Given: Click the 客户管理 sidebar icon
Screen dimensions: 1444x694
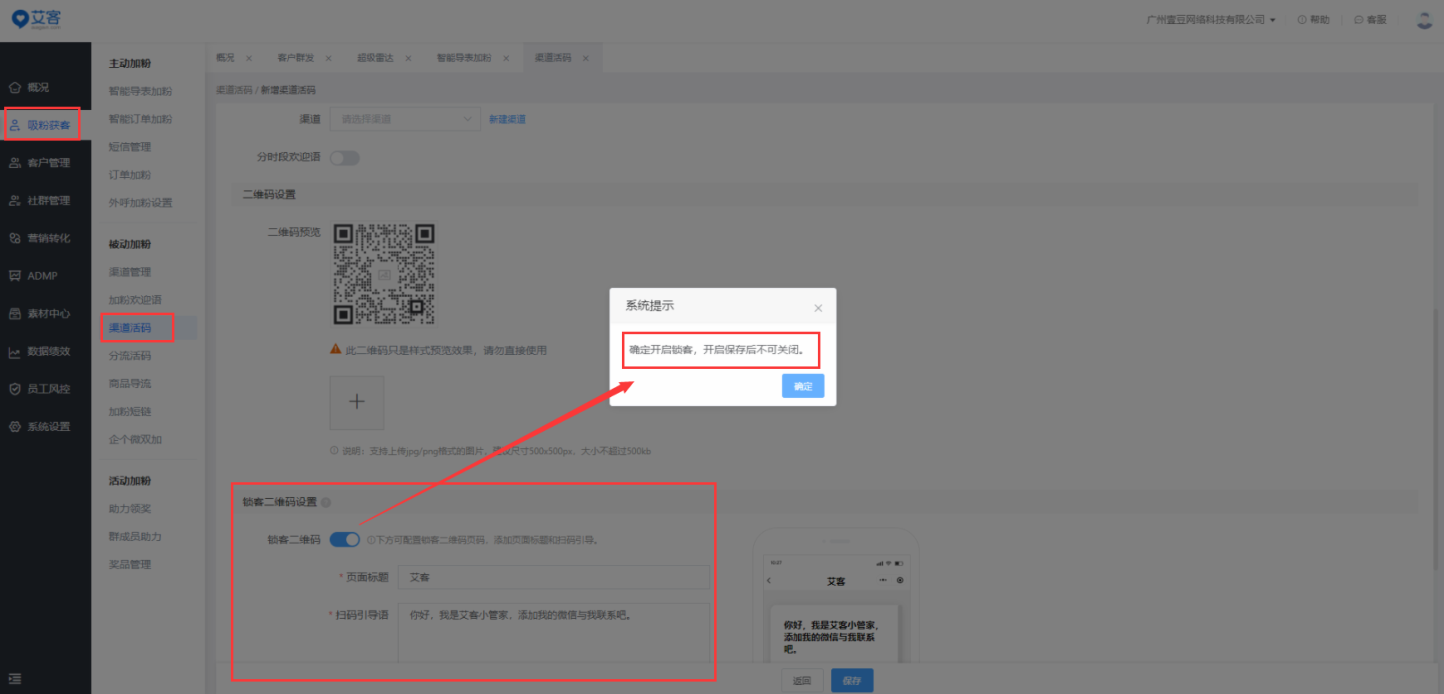Looking at the screenshot, I should coord(15,163).
